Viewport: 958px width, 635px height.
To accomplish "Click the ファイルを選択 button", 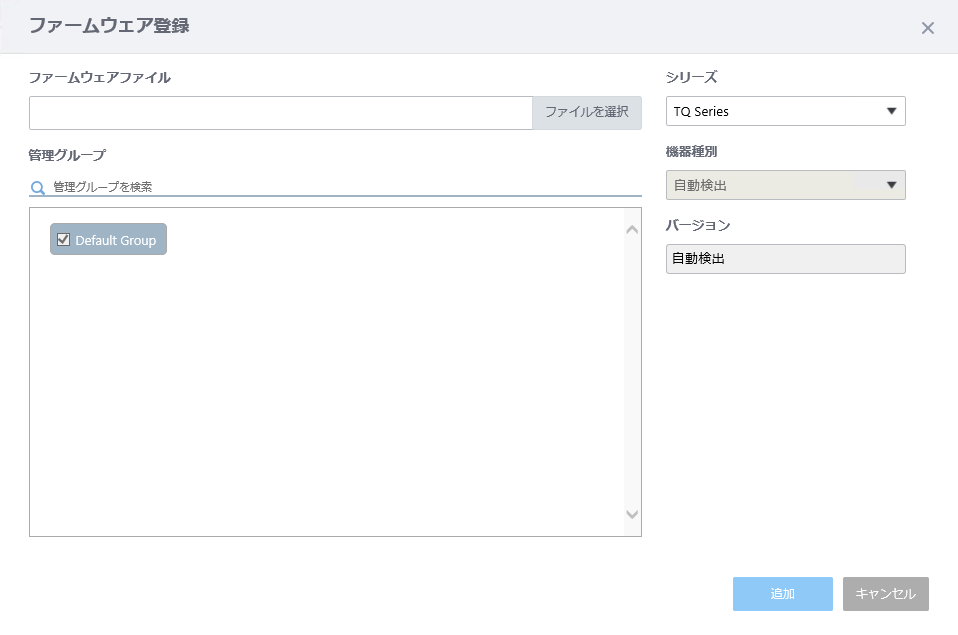I will coord(587,112).
